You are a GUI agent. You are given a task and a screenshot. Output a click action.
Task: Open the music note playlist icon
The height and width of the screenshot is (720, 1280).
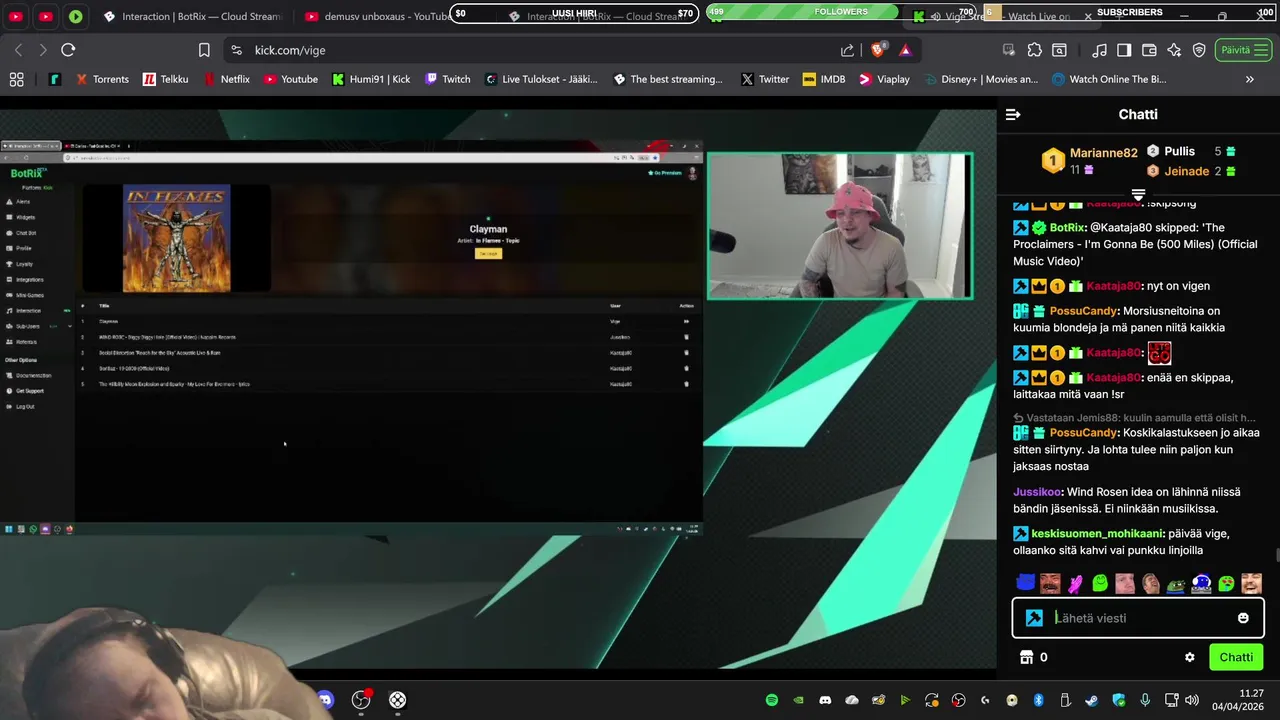(x=1100, y=50)
